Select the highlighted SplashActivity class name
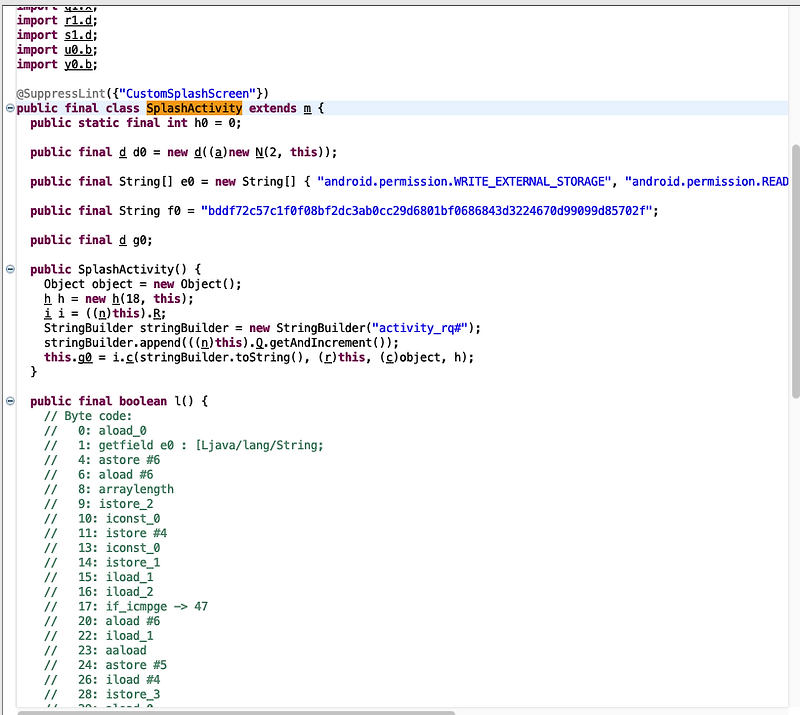This screenshot has height=715, width=800. coord(194,107)
